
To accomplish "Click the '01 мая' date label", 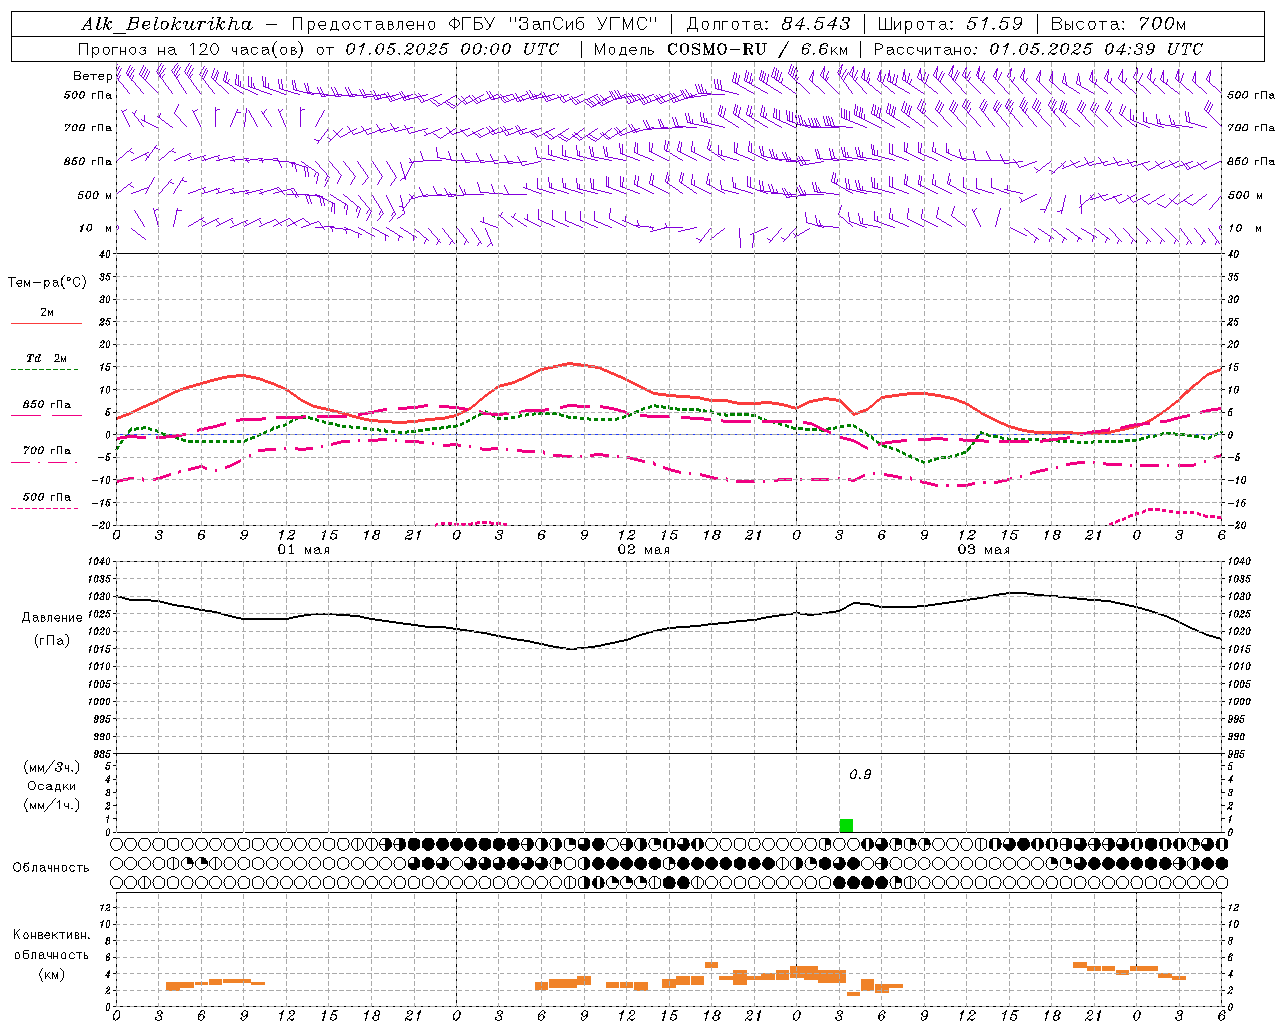I will click(x=304, y=550).
